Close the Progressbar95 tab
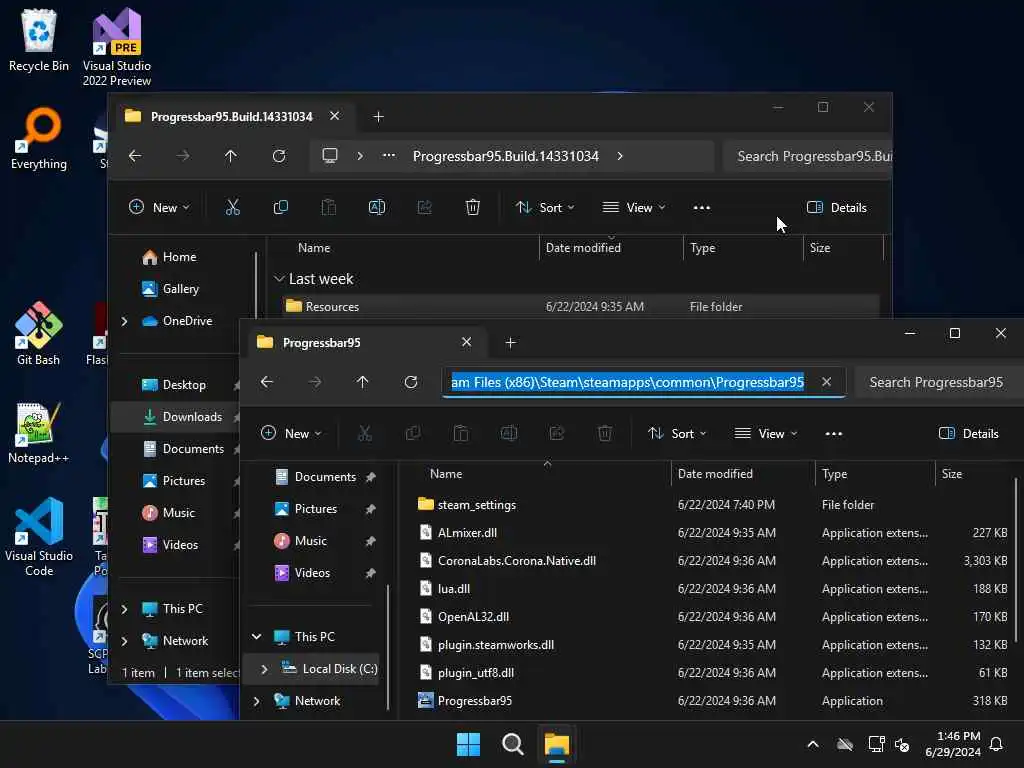The image size is (1024, 768). (466, 342)
